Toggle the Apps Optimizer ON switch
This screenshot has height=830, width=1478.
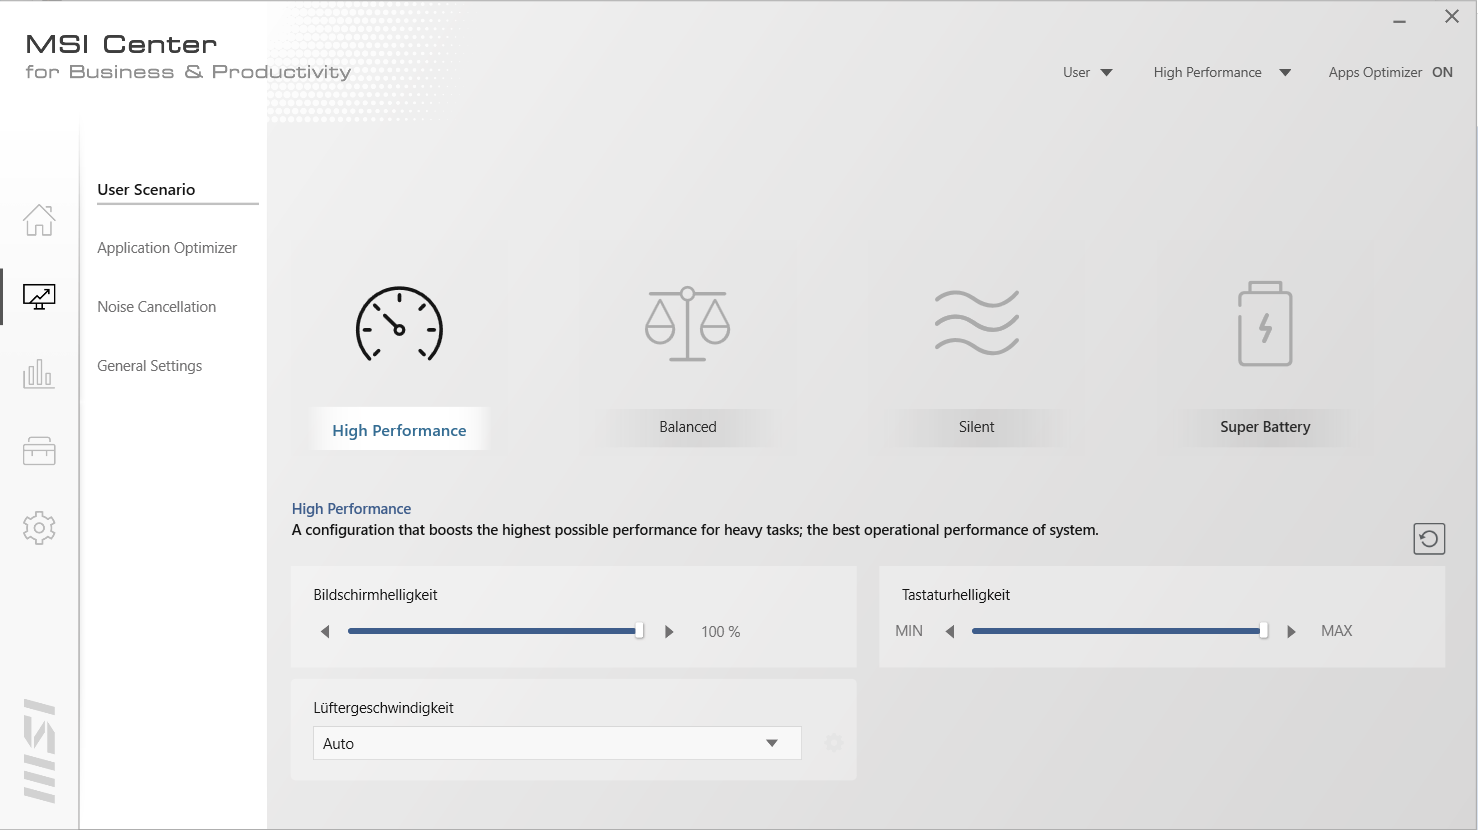click(x=1442, y=72)
